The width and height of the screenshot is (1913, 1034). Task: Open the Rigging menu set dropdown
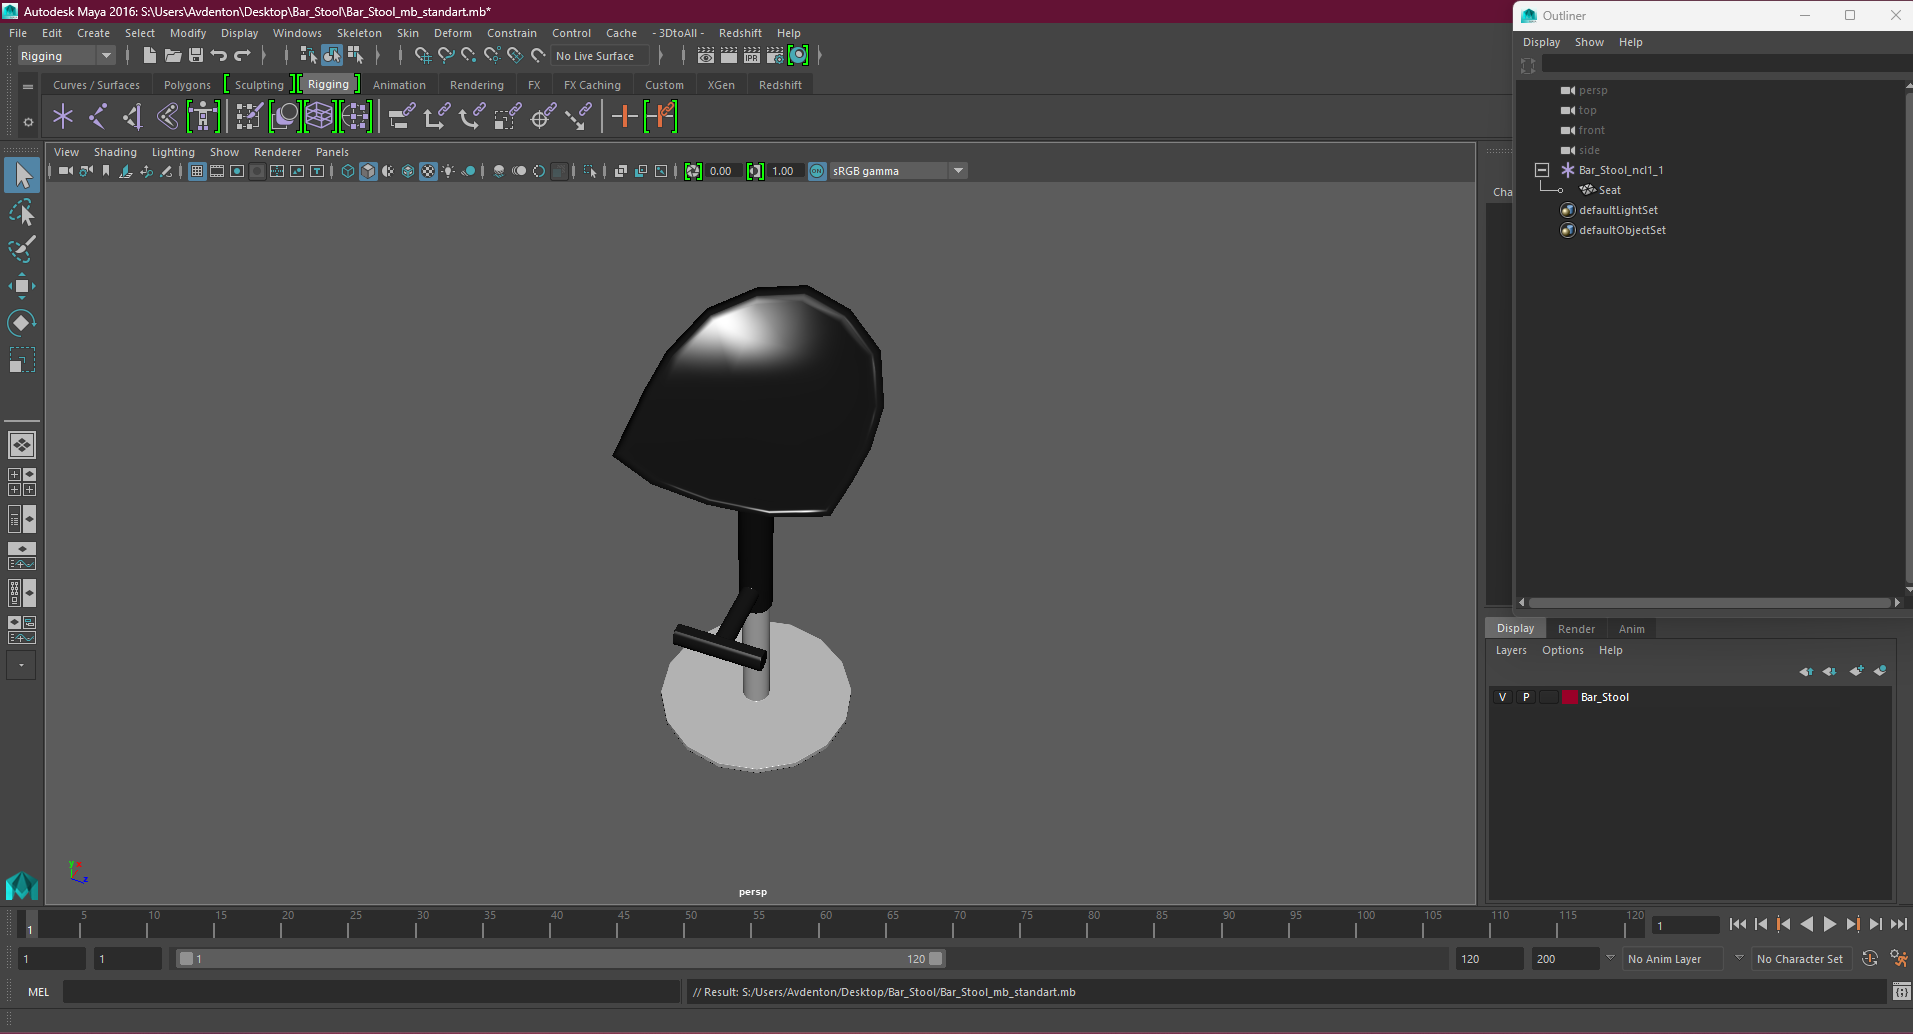coord(66,56)
